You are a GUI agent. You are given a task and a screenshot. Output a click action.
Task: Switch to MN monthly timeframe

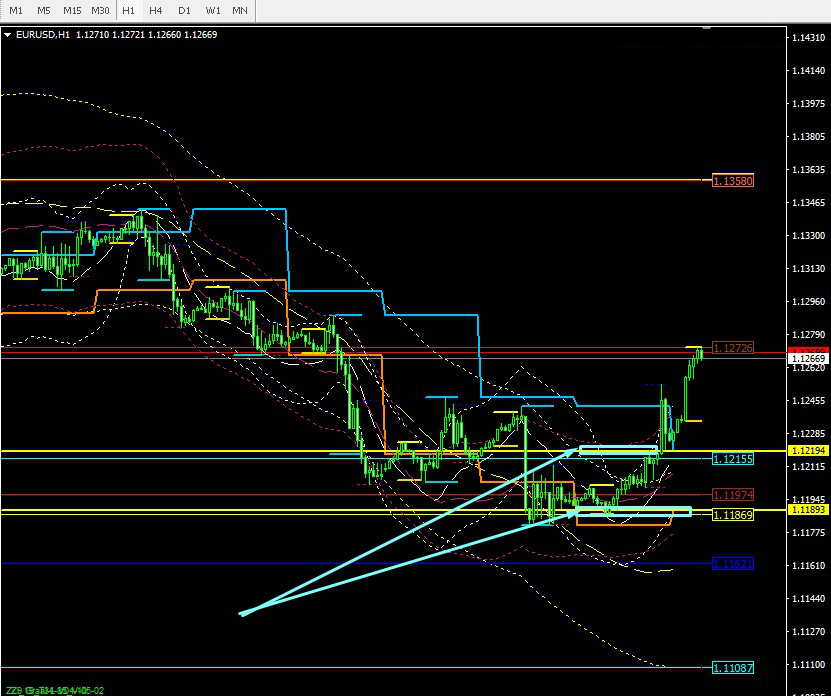point(240,10)
